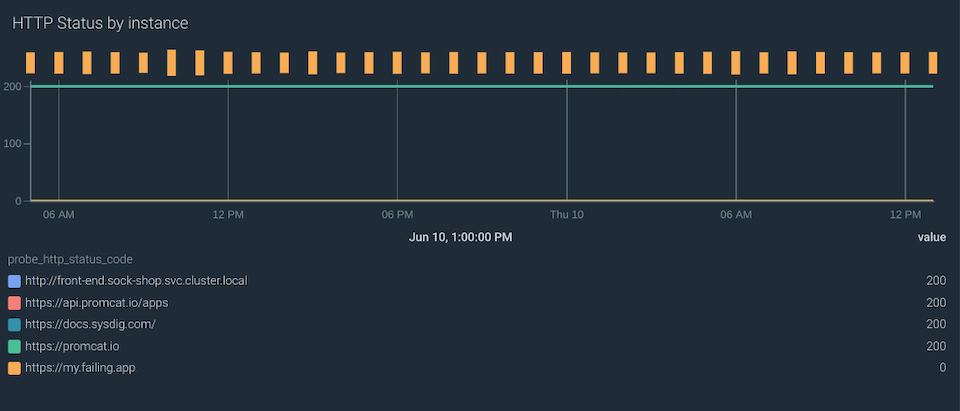
Task: Click the teal swatch for docs.sysdig.com
Action: [14, 325]
